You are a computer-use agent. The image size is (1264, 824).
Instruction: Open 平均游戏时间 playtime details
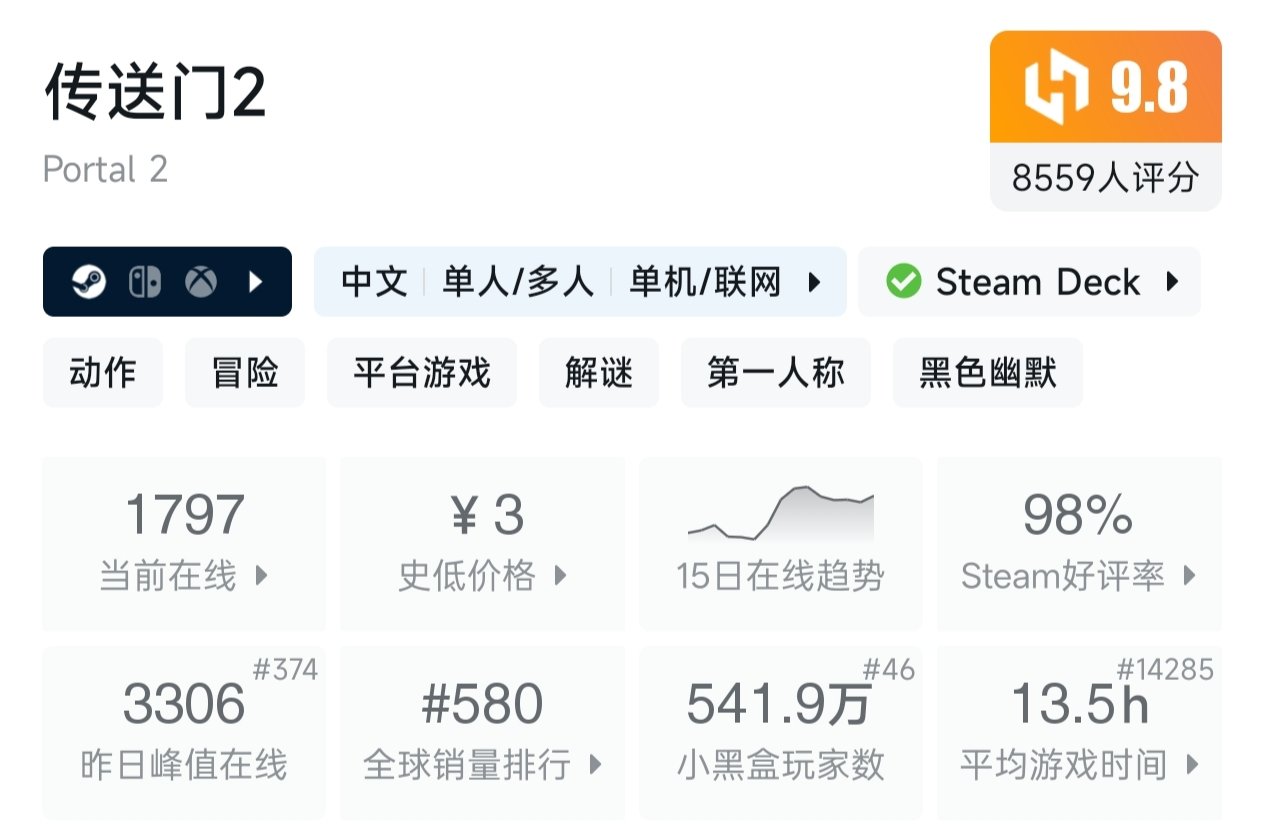[1079, 733]
